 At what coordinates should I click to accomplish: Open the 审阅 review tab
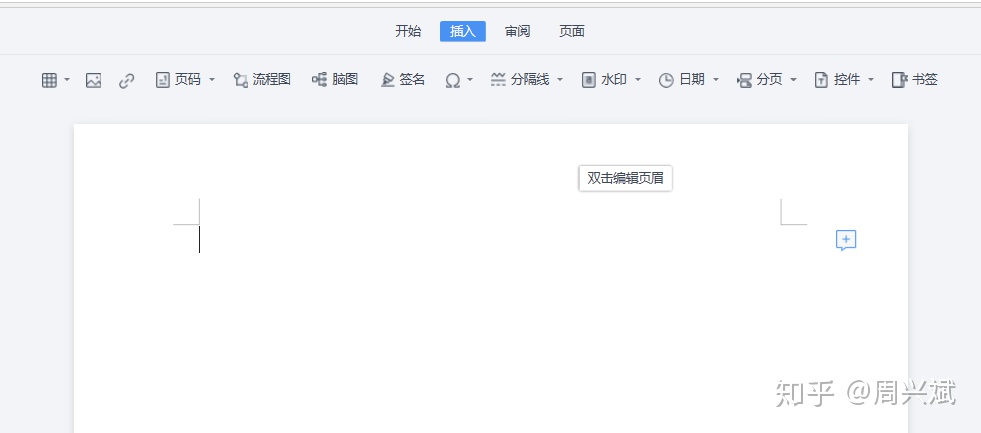coord(517,31)
